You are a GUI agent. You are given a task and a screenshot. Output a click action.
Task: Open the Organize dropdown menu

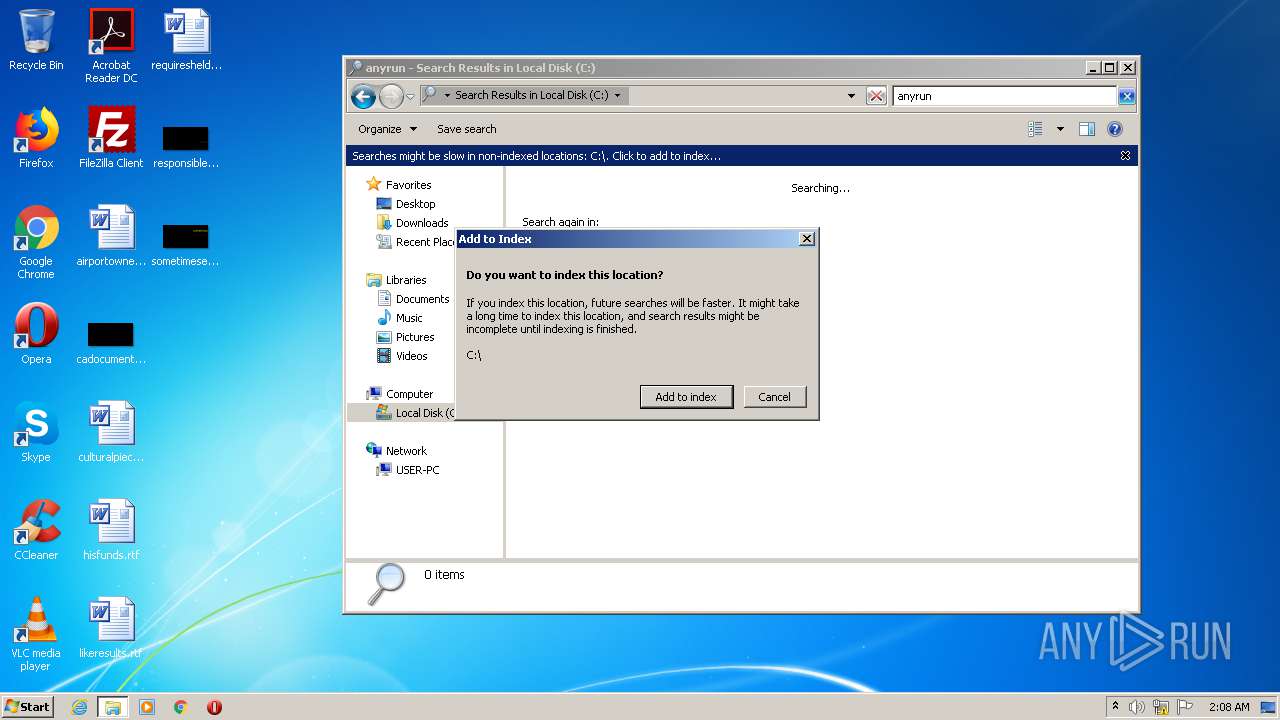point(386,129)
